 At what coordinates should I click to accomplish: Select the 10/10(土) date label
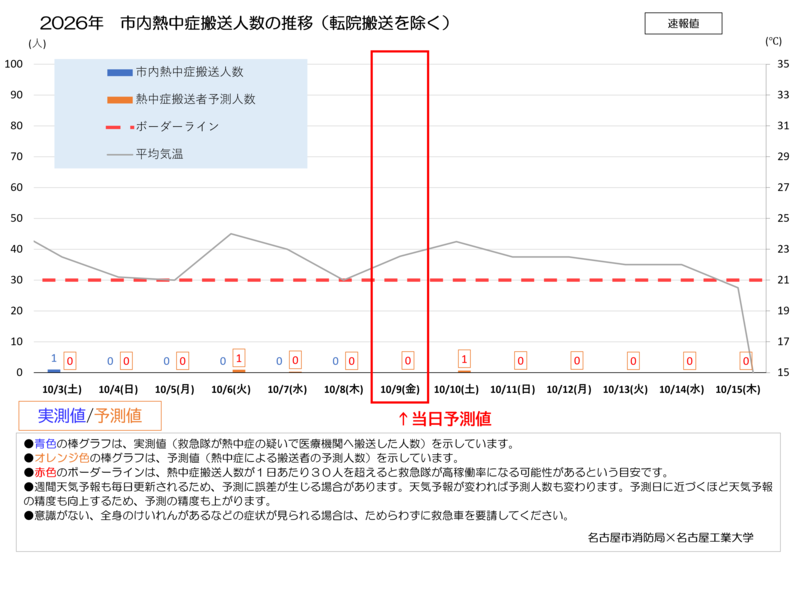456,389
